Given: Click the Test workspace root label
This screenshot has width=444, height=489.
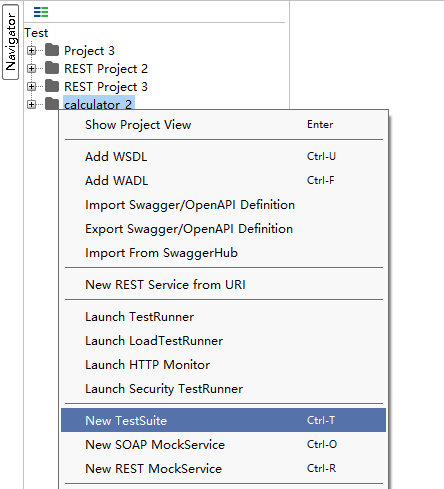Looking at the screenshot, I should tap(36, 33).
